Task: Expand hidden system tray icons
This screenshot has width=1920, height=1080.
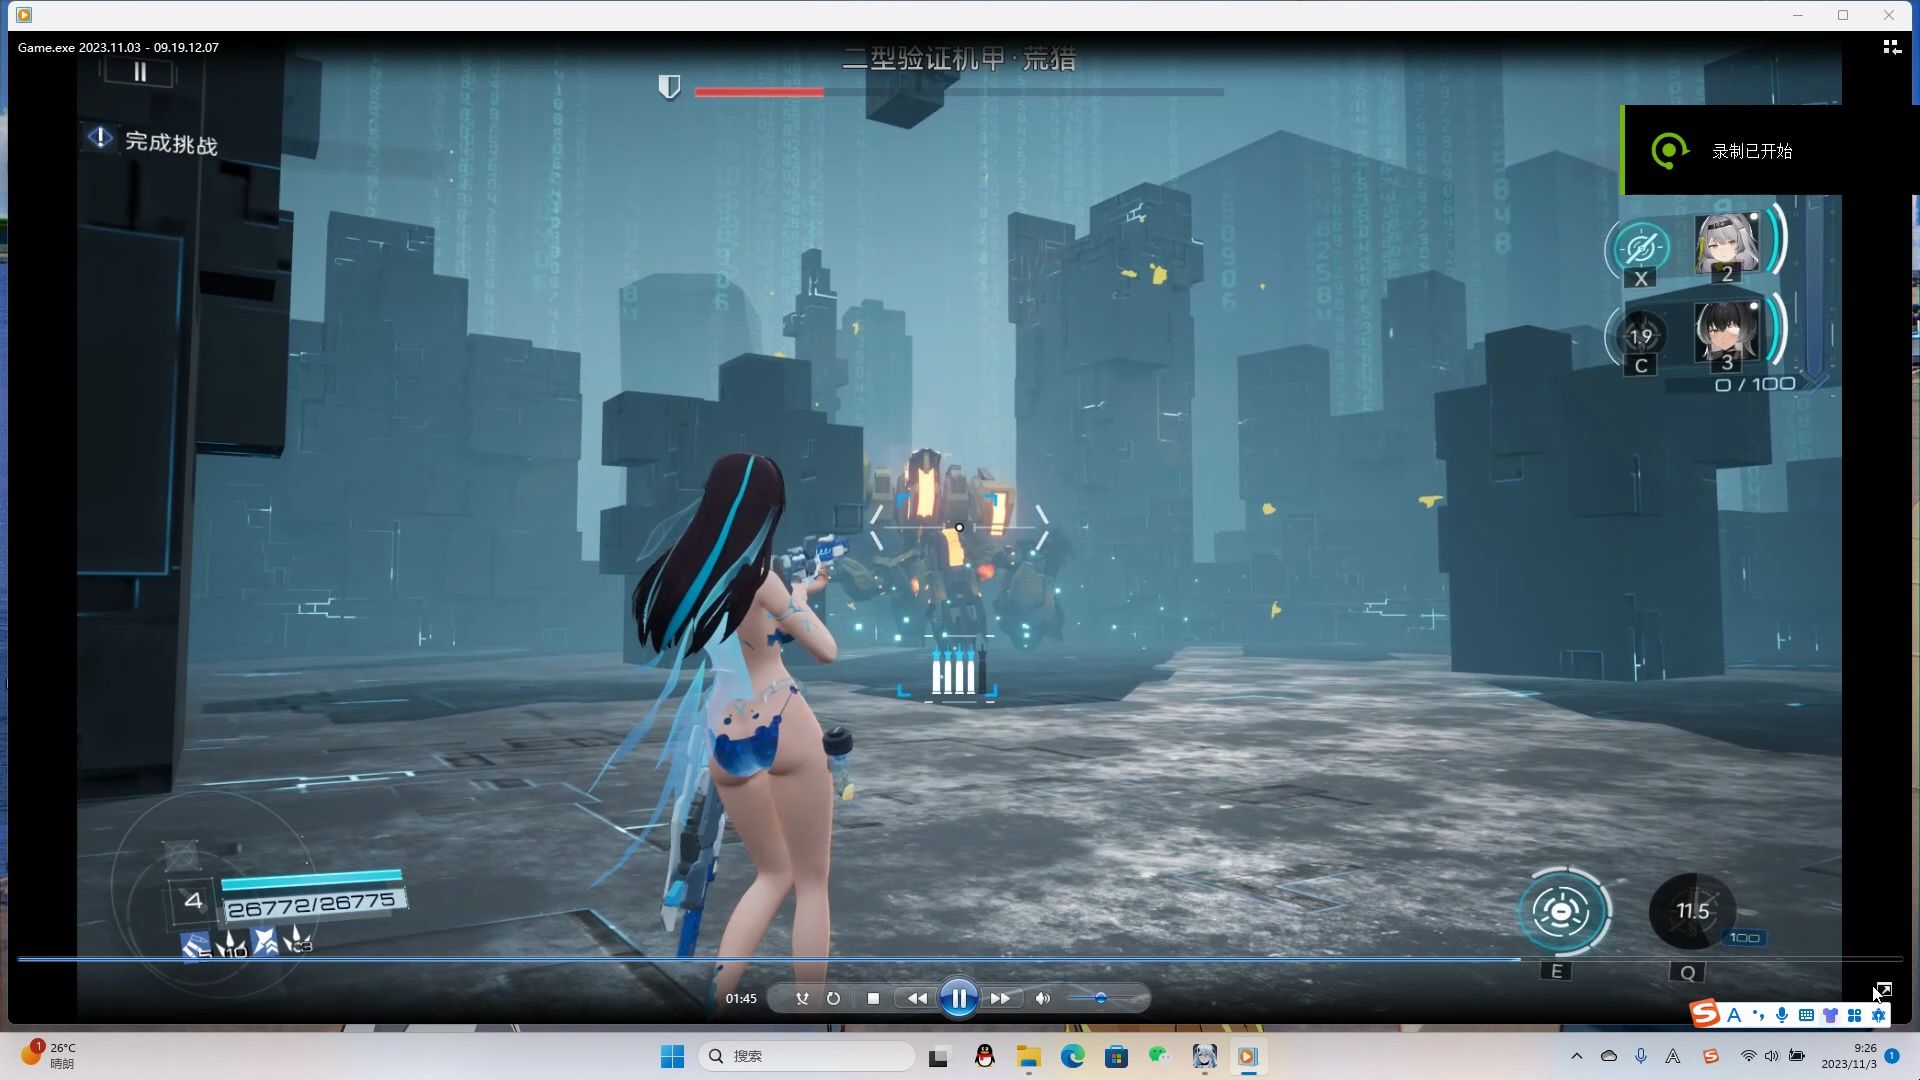Action: coord(1577,1056)
